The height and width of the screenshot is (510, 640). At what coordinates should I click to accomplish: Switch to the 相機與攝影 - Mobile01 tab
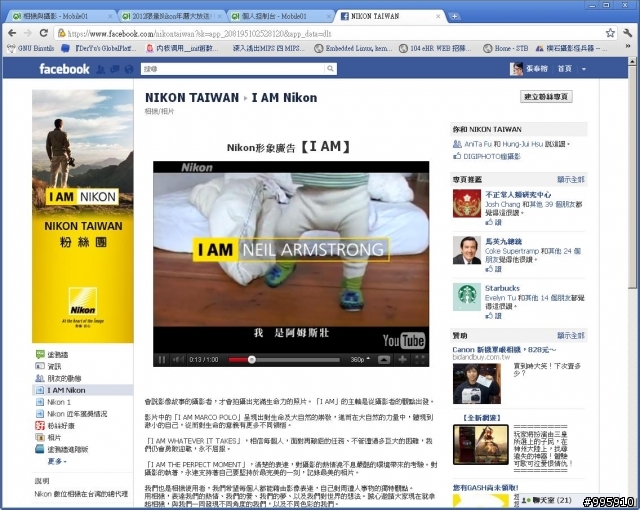(62, 16)
